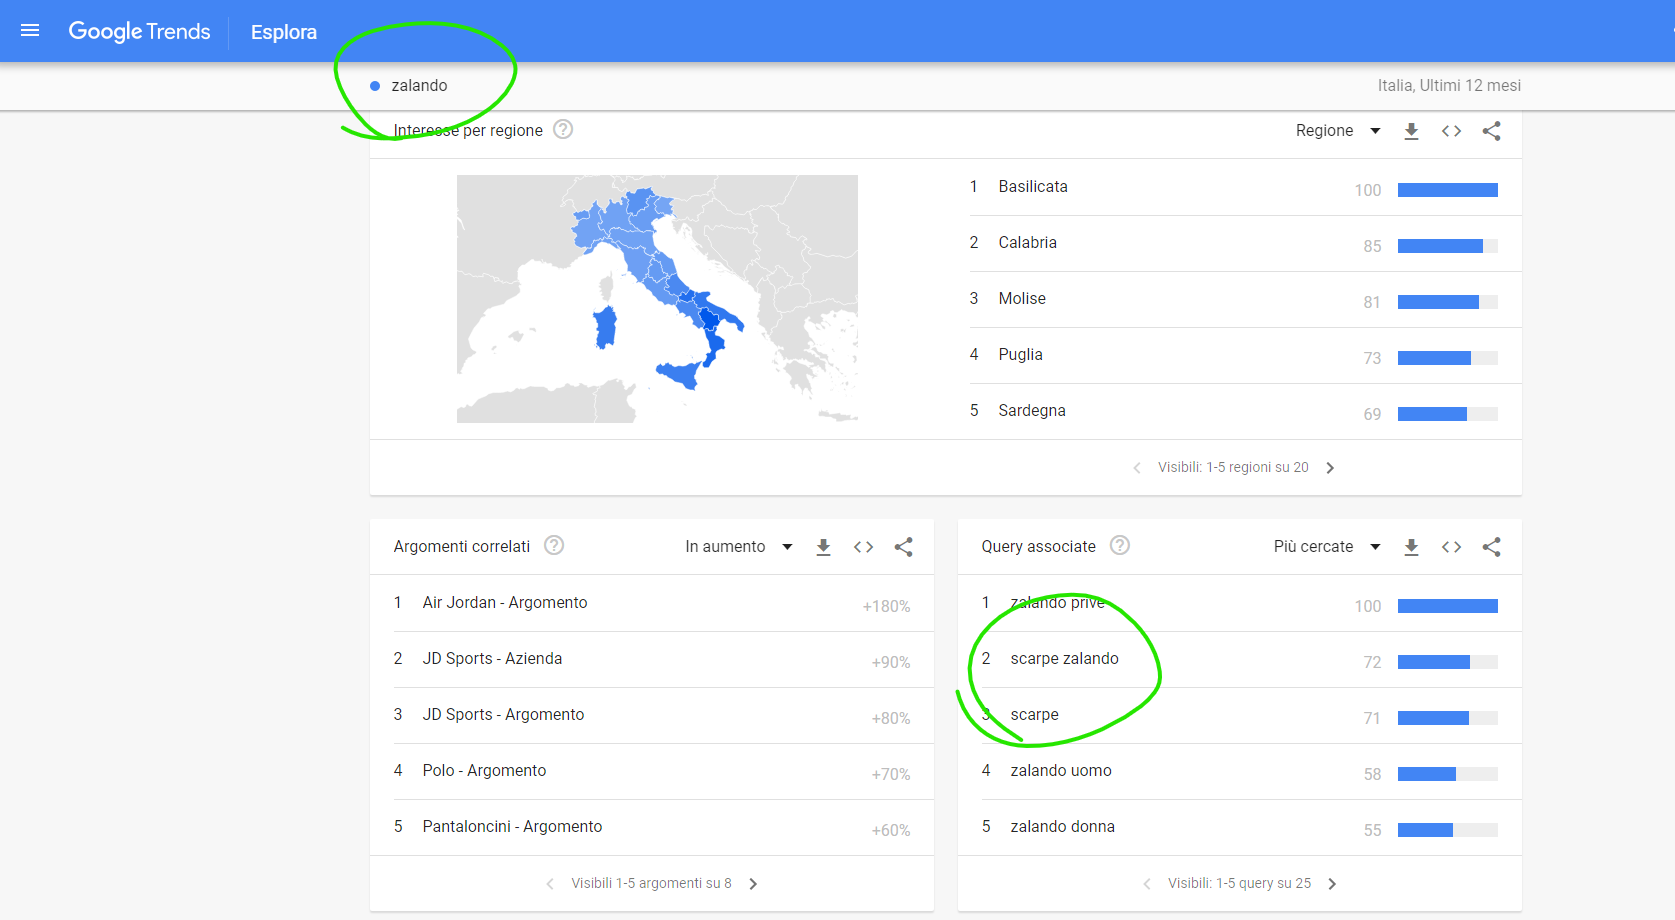Open help for Argomenti correlati
Screen dimensions: 1675x920
pyautogui.click(x=554, y=545)
